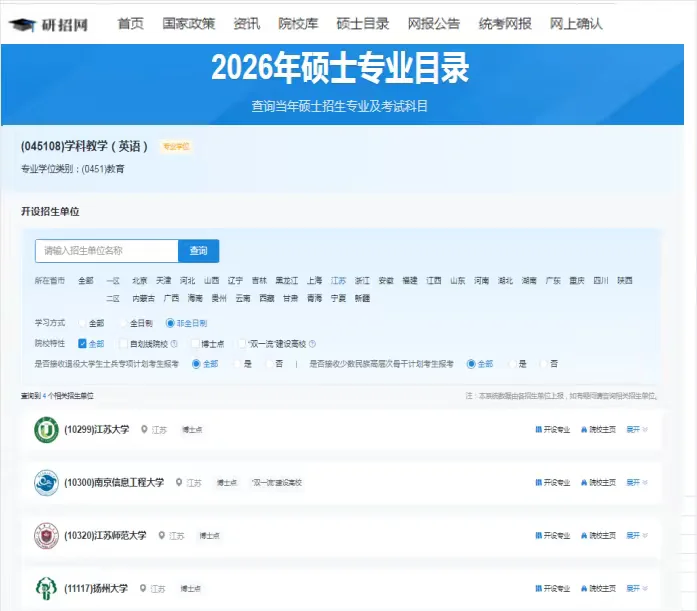Filter province by 内蒙古
Screen dimensions: 697x611
coord(144,298)
